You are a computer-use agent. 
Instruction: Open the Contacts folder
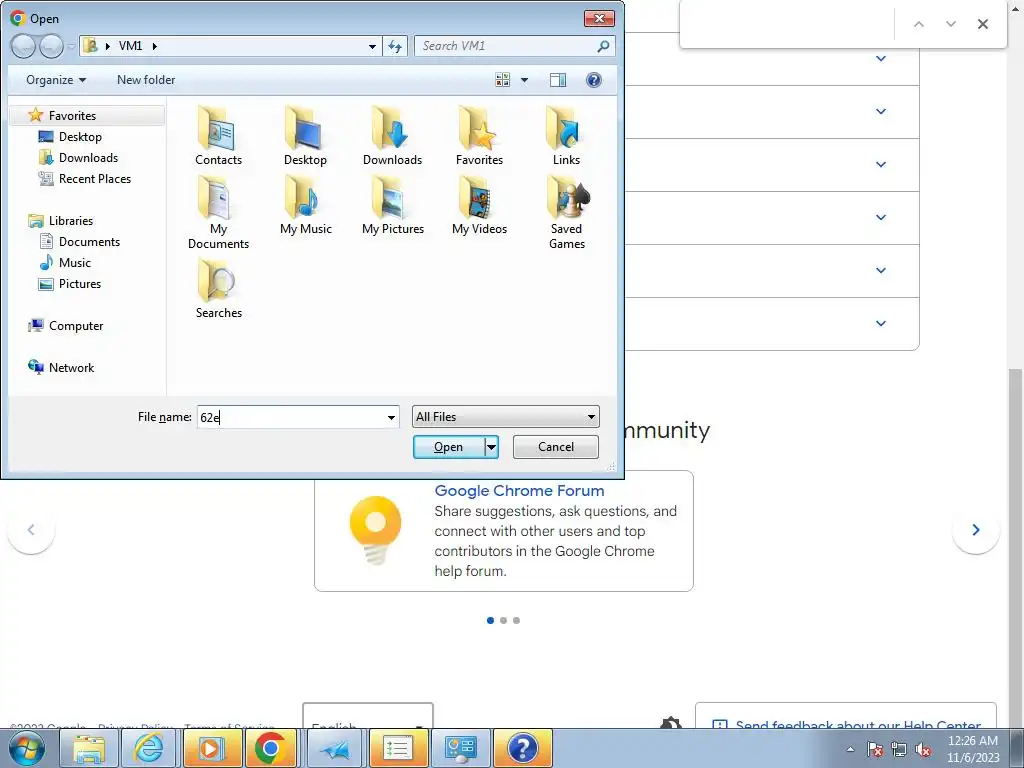pyautogui.click(x=218, y=136)
